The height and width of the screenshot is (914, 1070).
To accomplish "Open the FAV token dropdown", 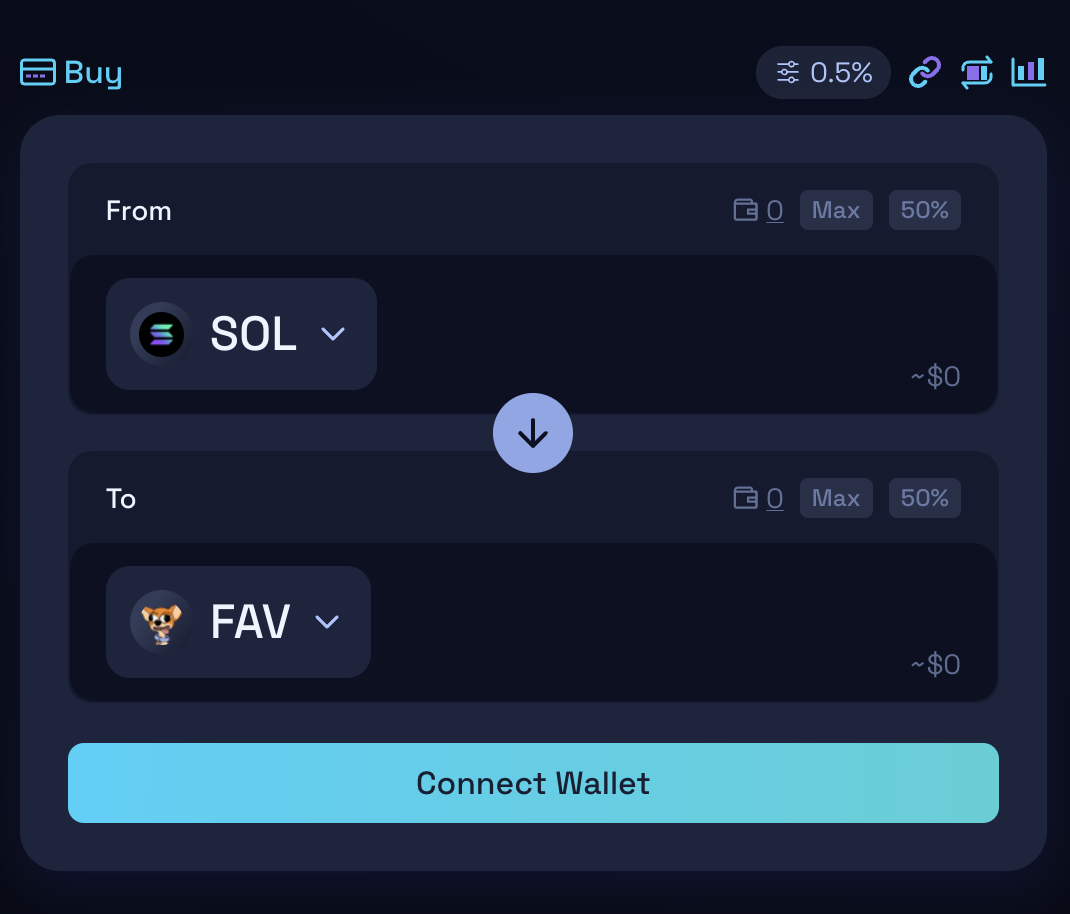I will click(x=238, y=622).
